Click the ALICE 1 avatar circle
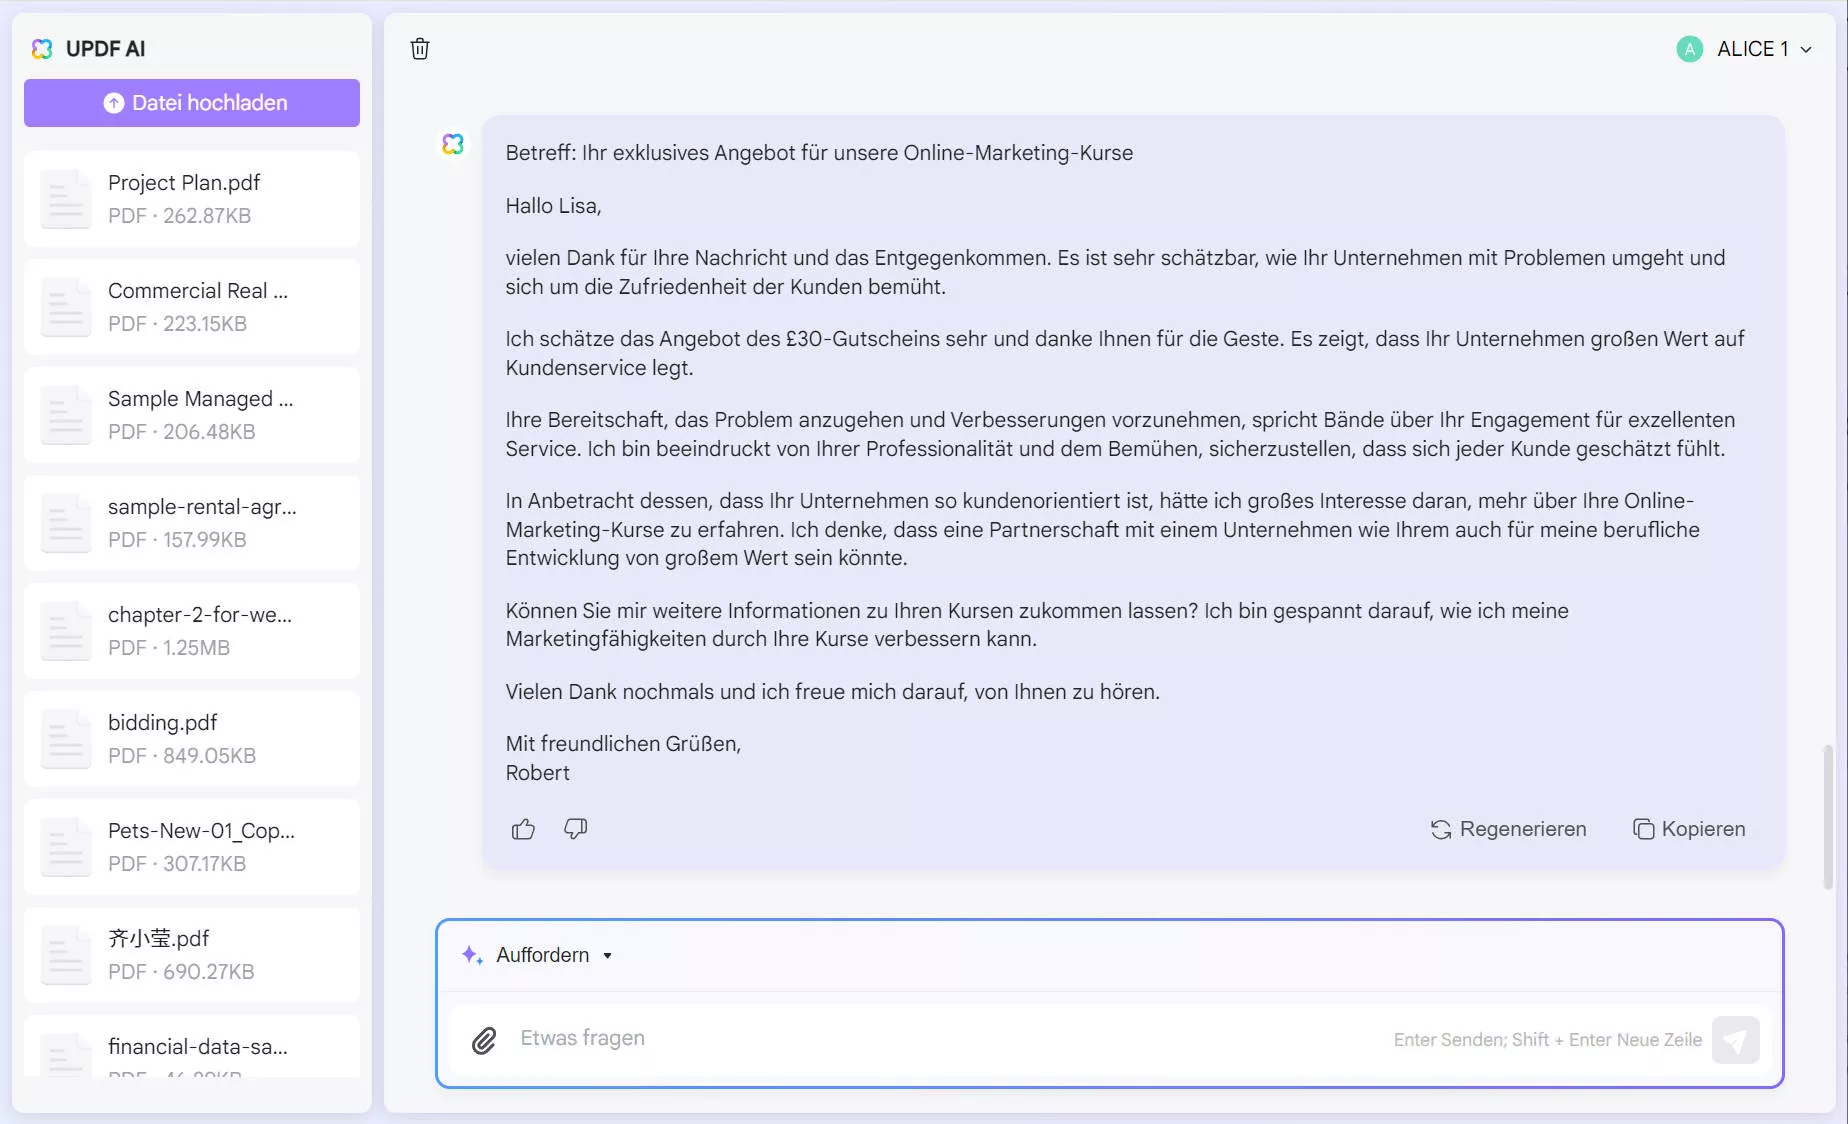Viewport: 1848px width, 1124px height. click(1688, 48)
